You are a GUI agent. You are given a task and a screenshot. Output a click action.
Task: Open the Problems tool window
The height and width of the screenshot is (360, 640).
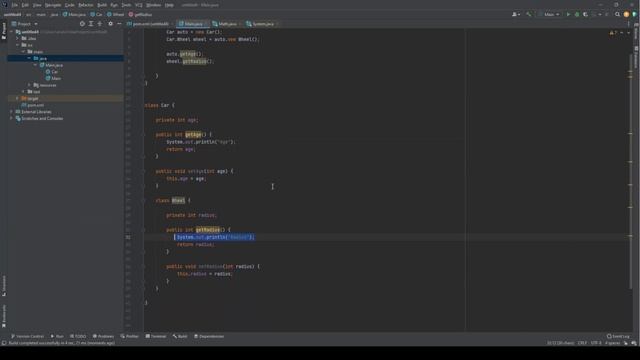click(x=103, y=336)
